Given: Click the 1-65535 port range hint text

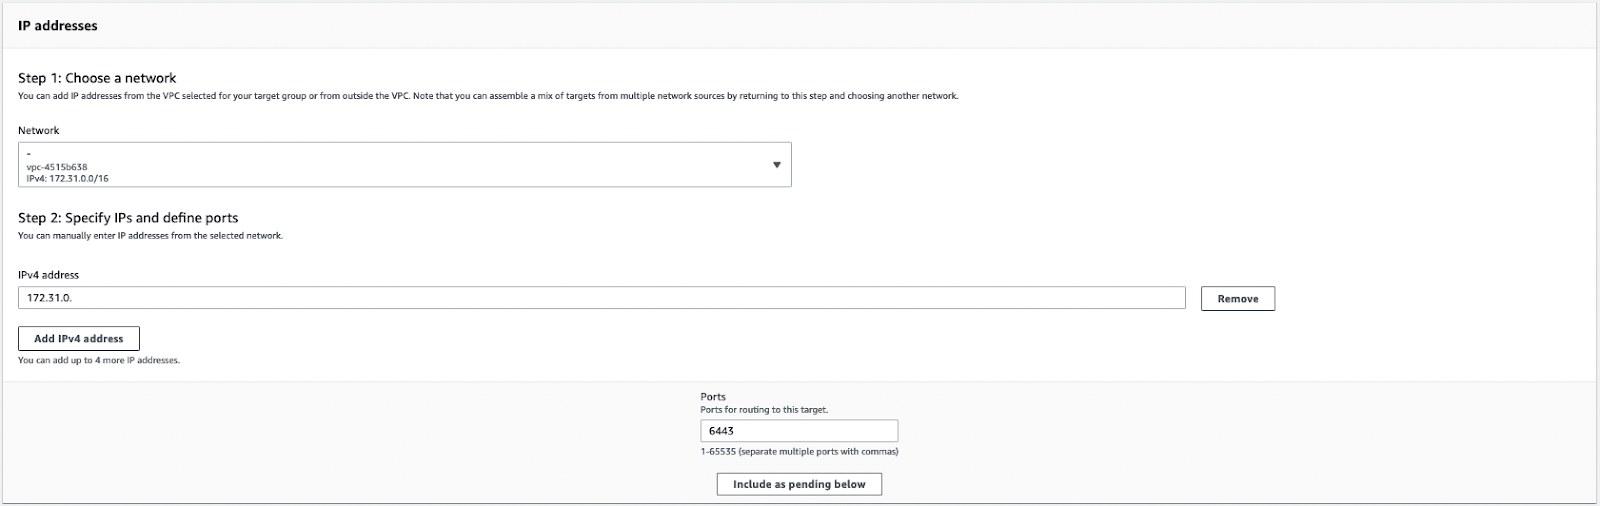Looking at the screenshot, I should tap(800, 452).
